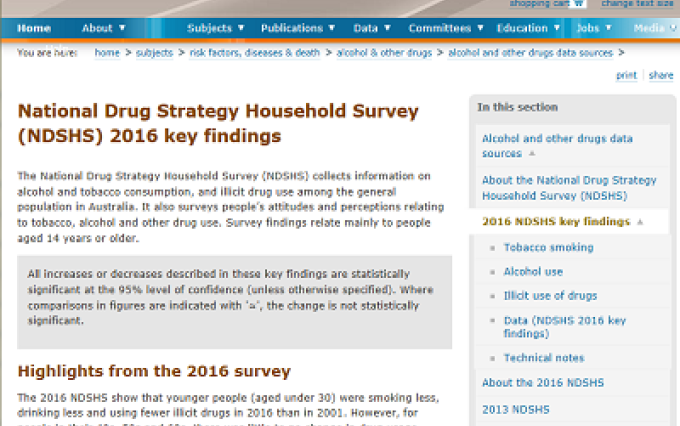Click the 'change text size' link
Screen dimensions: 680x426
tap(639, 4)
